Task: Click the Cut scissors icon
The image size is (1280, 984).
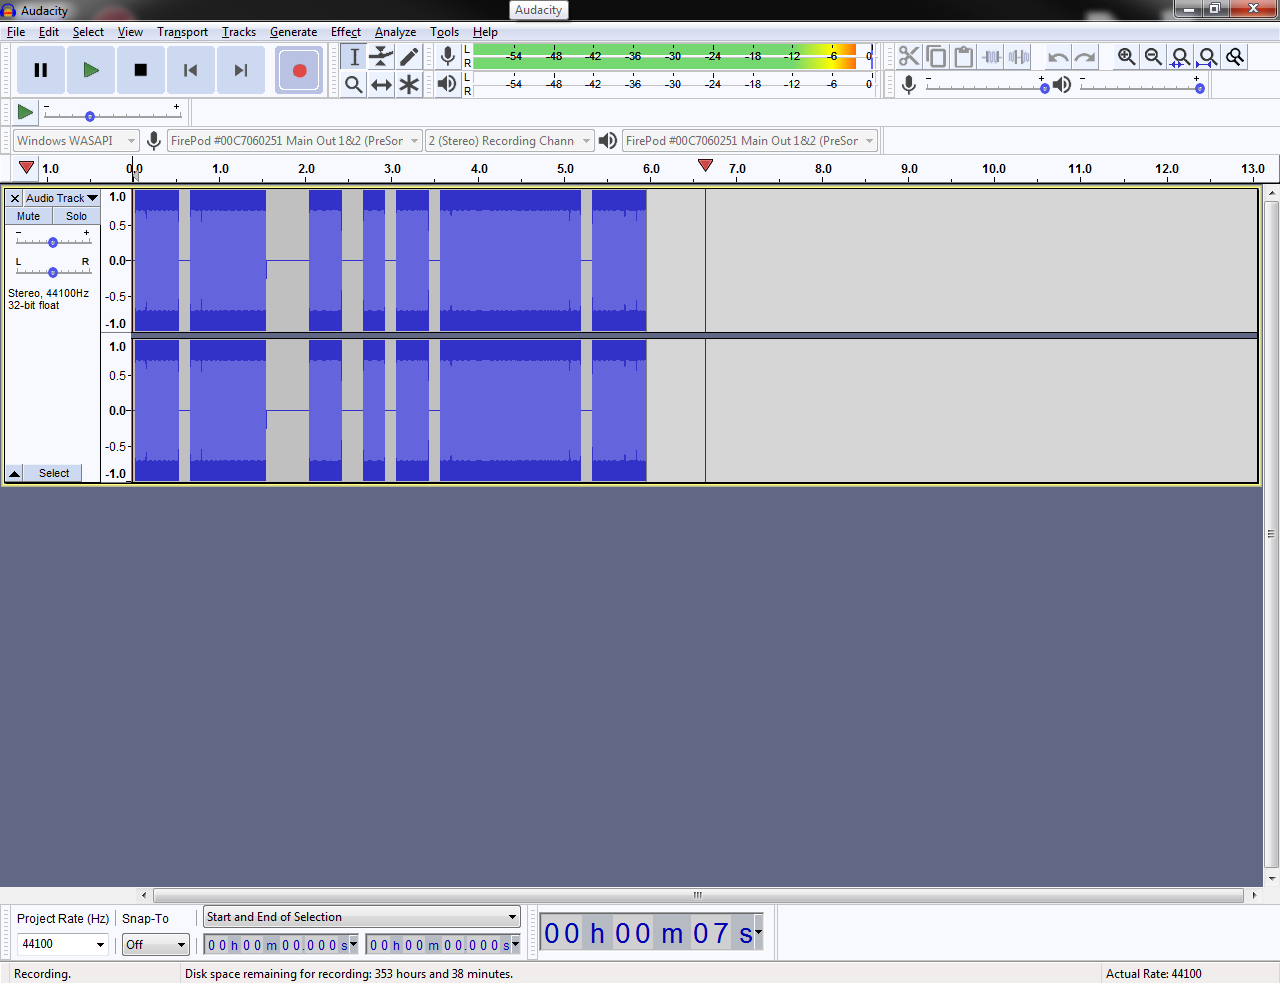Action: [x=909, y=56]
